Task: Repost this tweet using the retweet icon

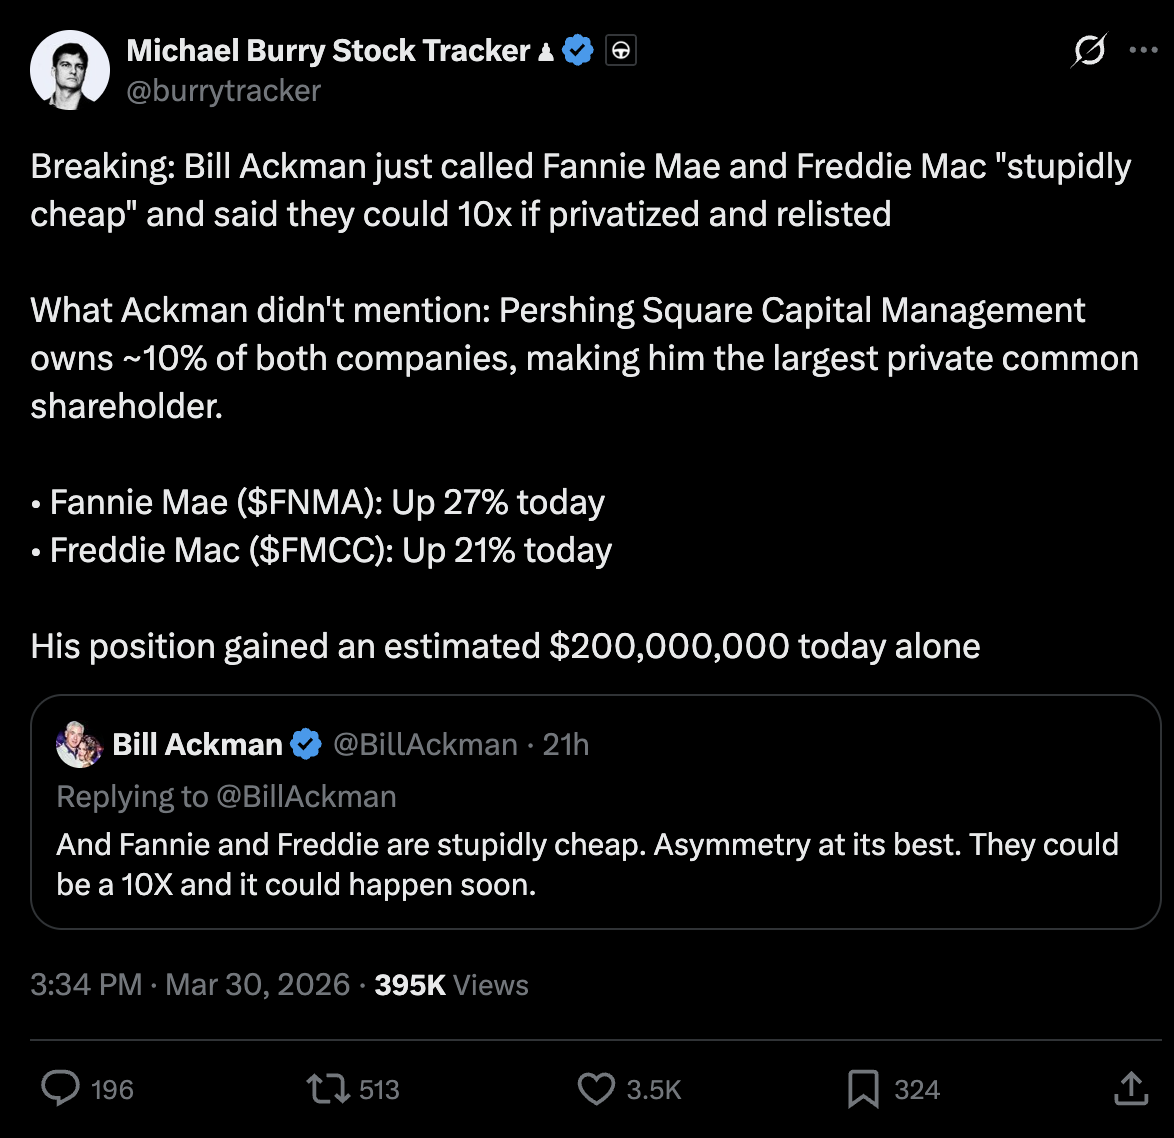Action: (324, 1089)
